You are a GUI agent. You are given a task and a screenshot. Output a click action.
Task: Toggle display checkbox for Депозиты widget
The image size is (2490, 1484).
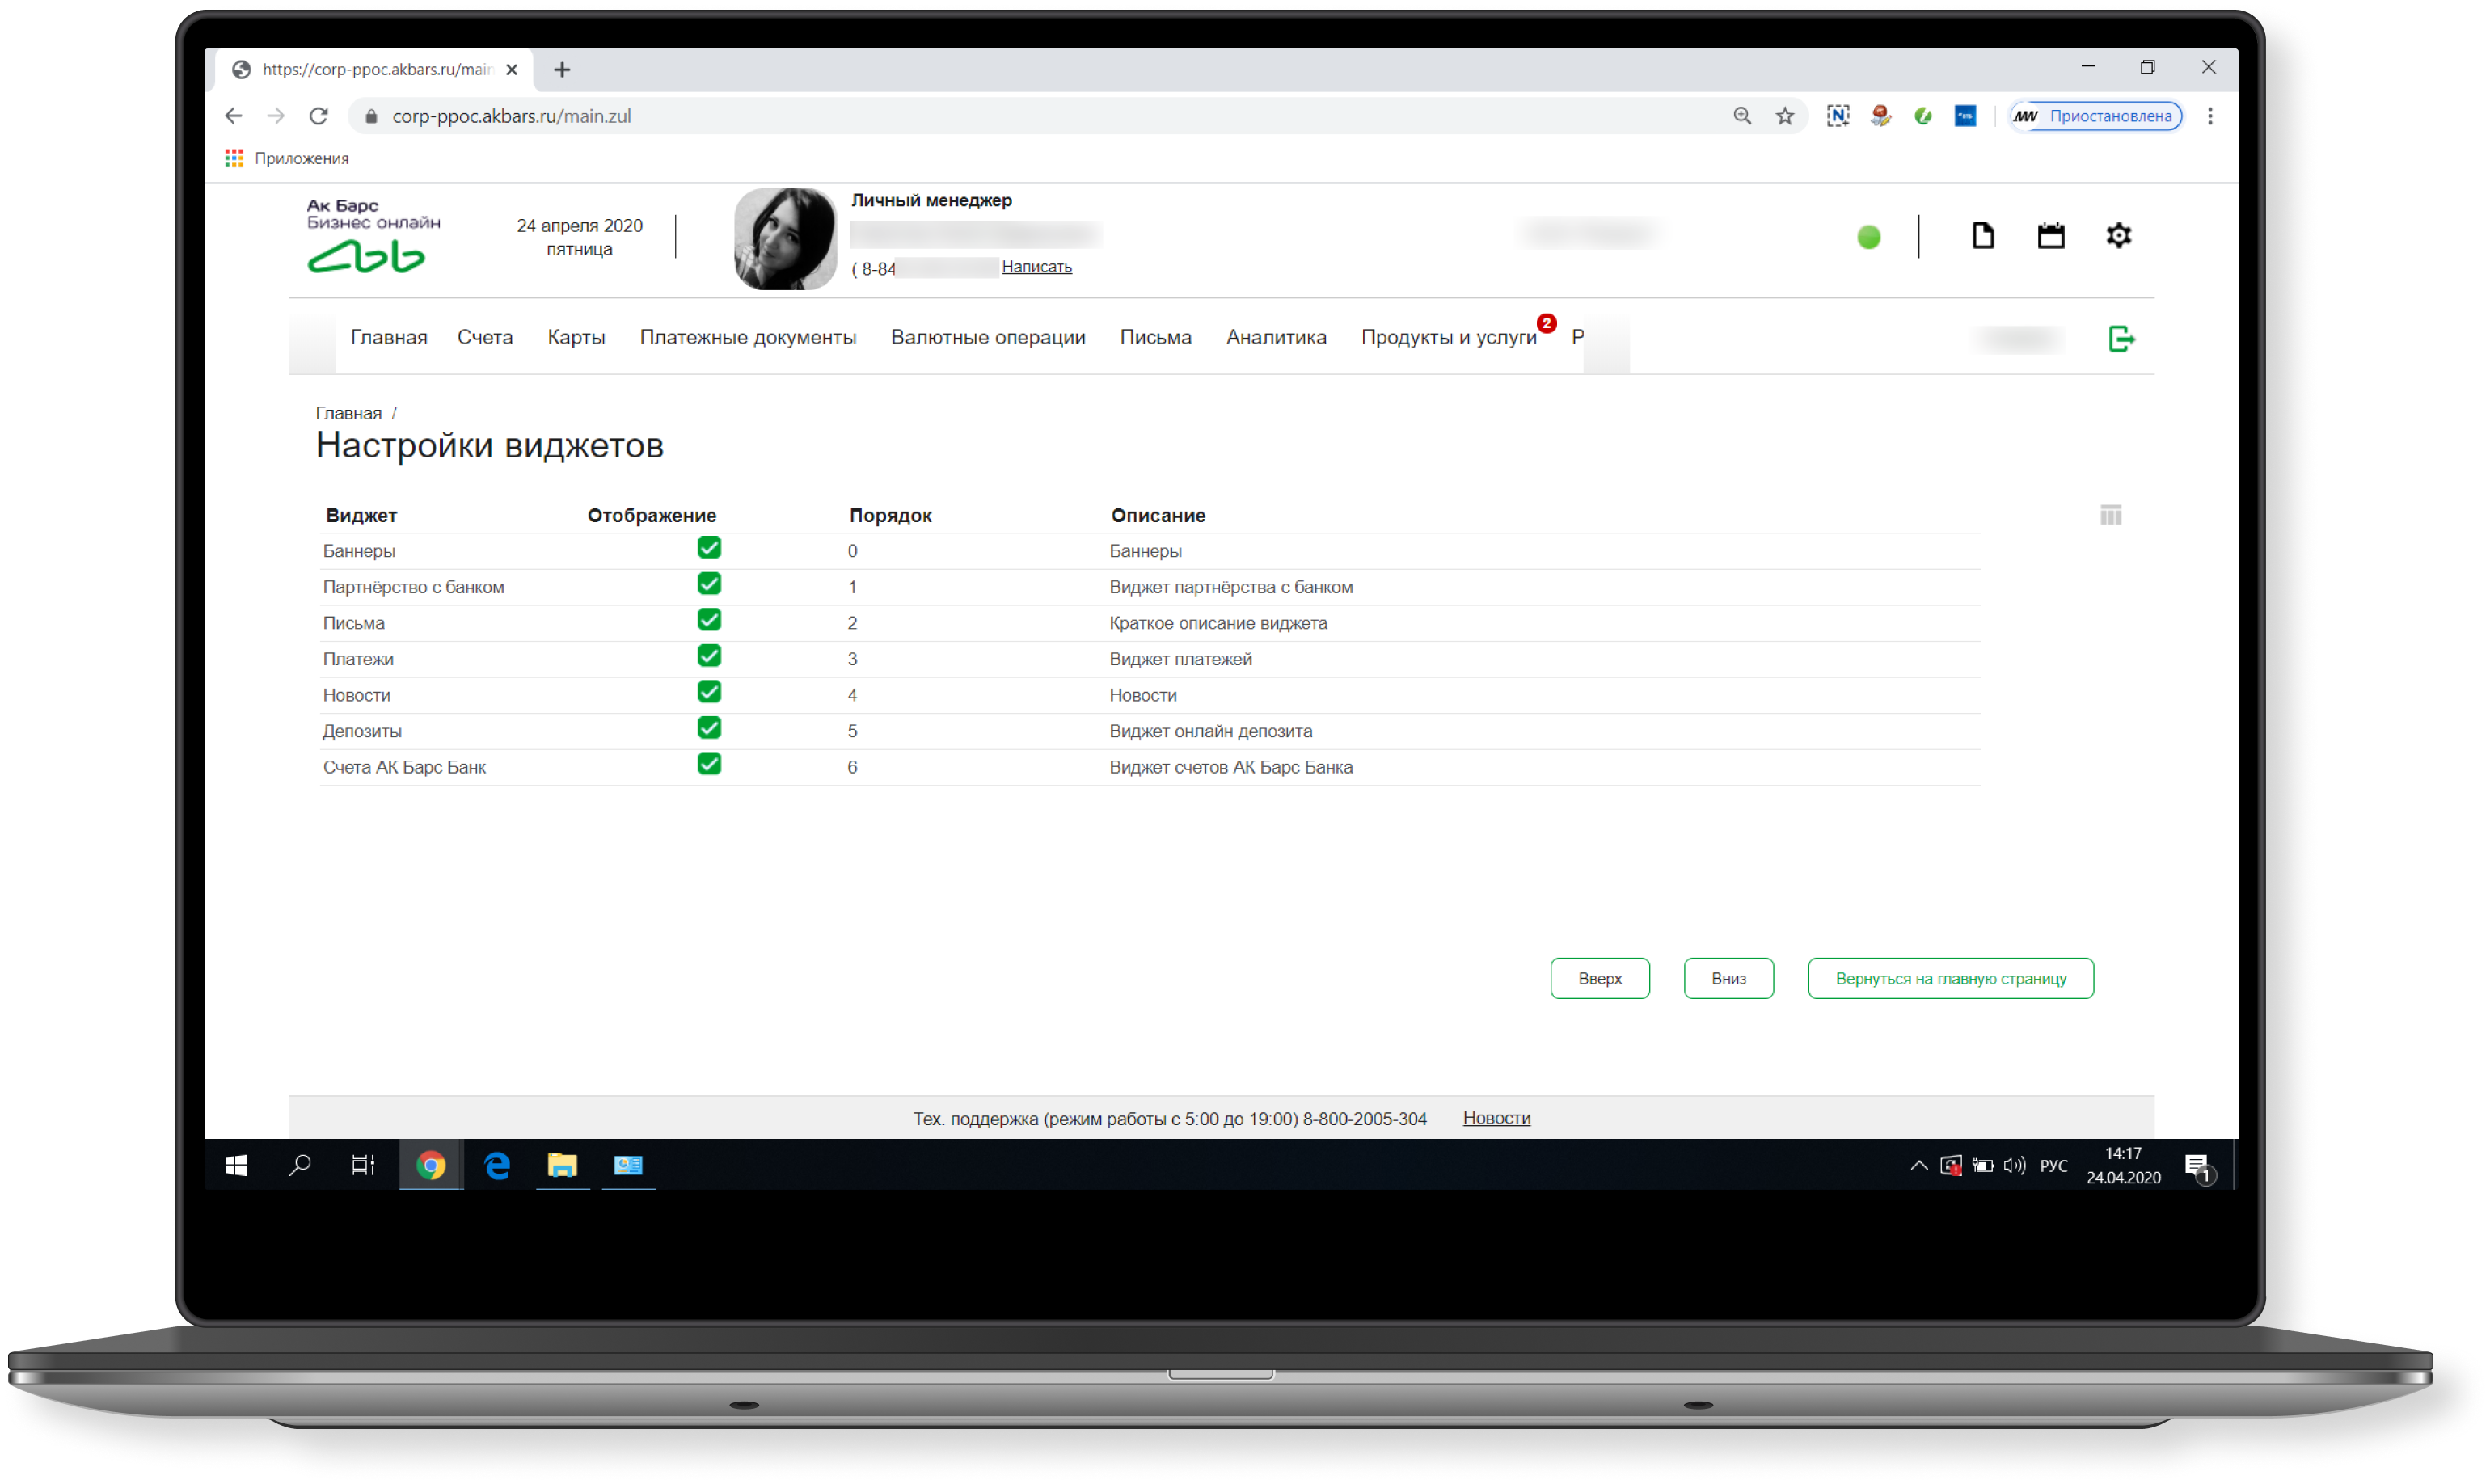[x=709, y=728]
